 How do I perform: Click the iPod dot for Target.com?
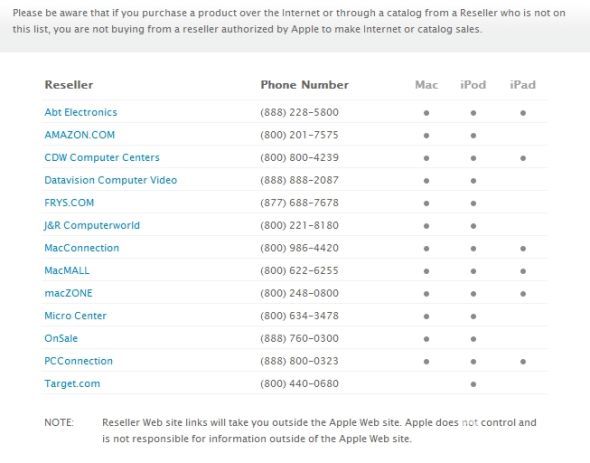pyautogui.click(x=473, y=384)
